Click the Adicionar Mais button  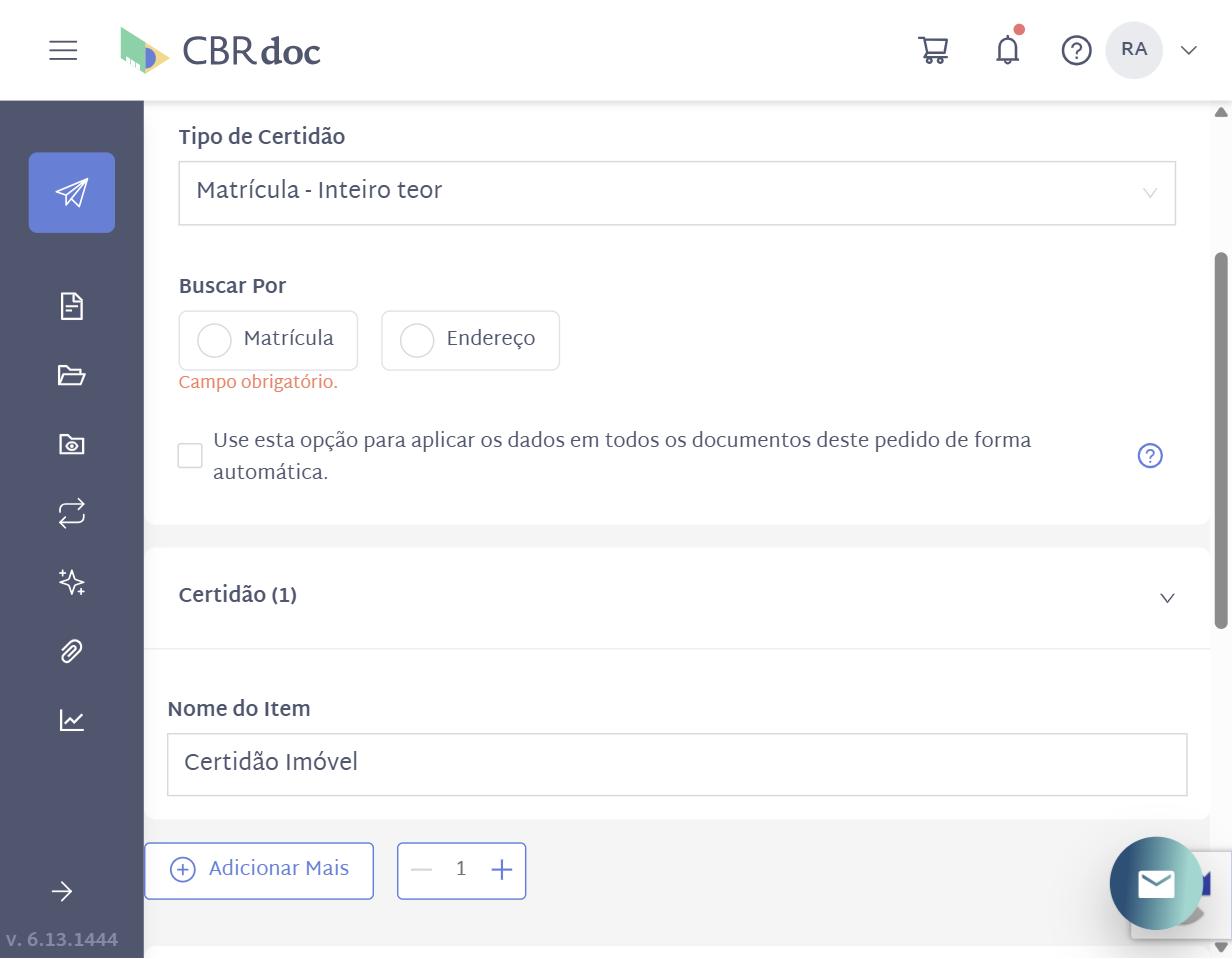(259, 870)
